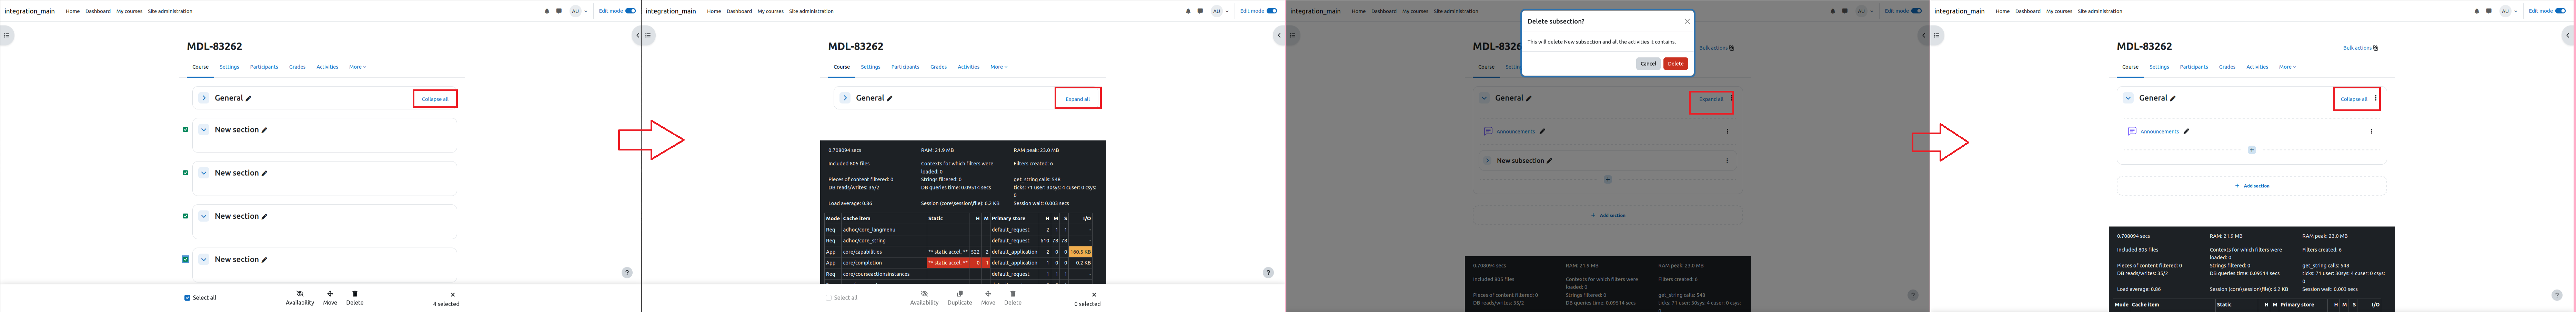Click plus add-activity icon below New subsection
This screenshot has width=2576, height=312.
click(x=1608, y=179)
